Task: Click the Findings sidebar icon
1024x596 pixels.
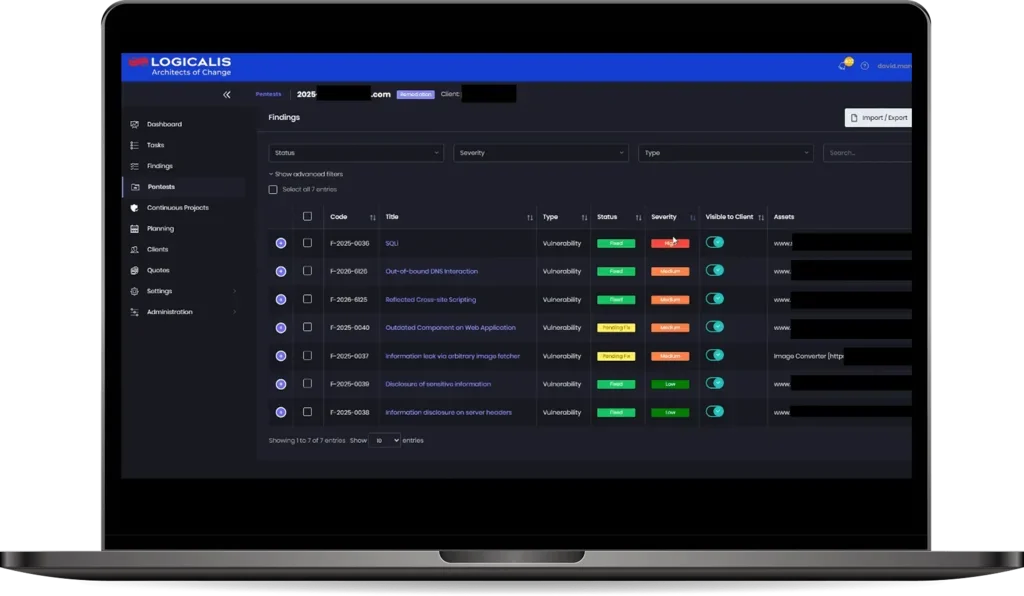Action: pyautogui.click(x=135, y=166)
